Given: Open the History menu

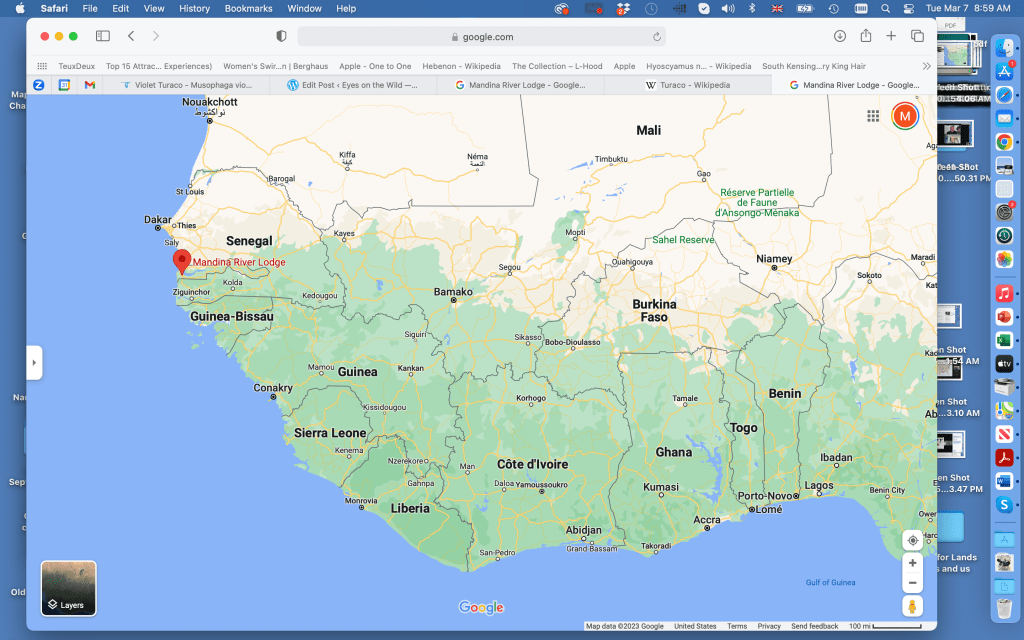Looking at the screenshot, I should point(194,8).
